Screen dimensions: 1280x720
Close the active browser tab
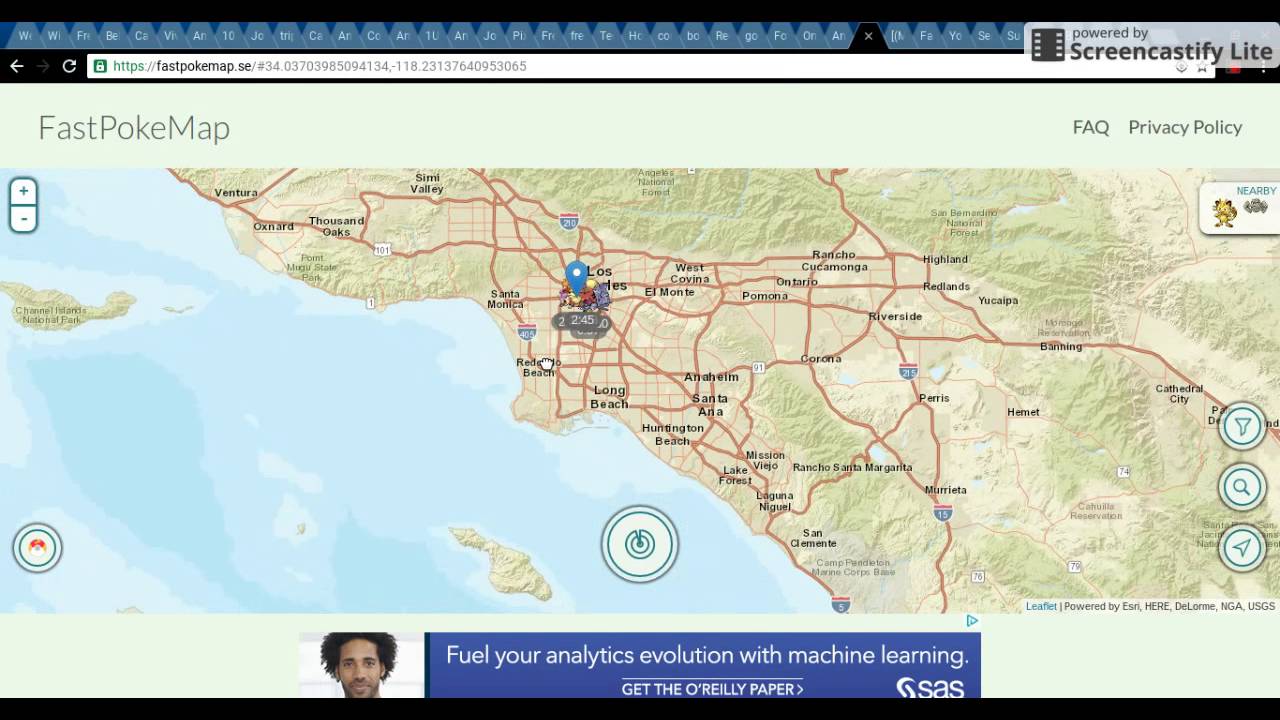(868, 36)
